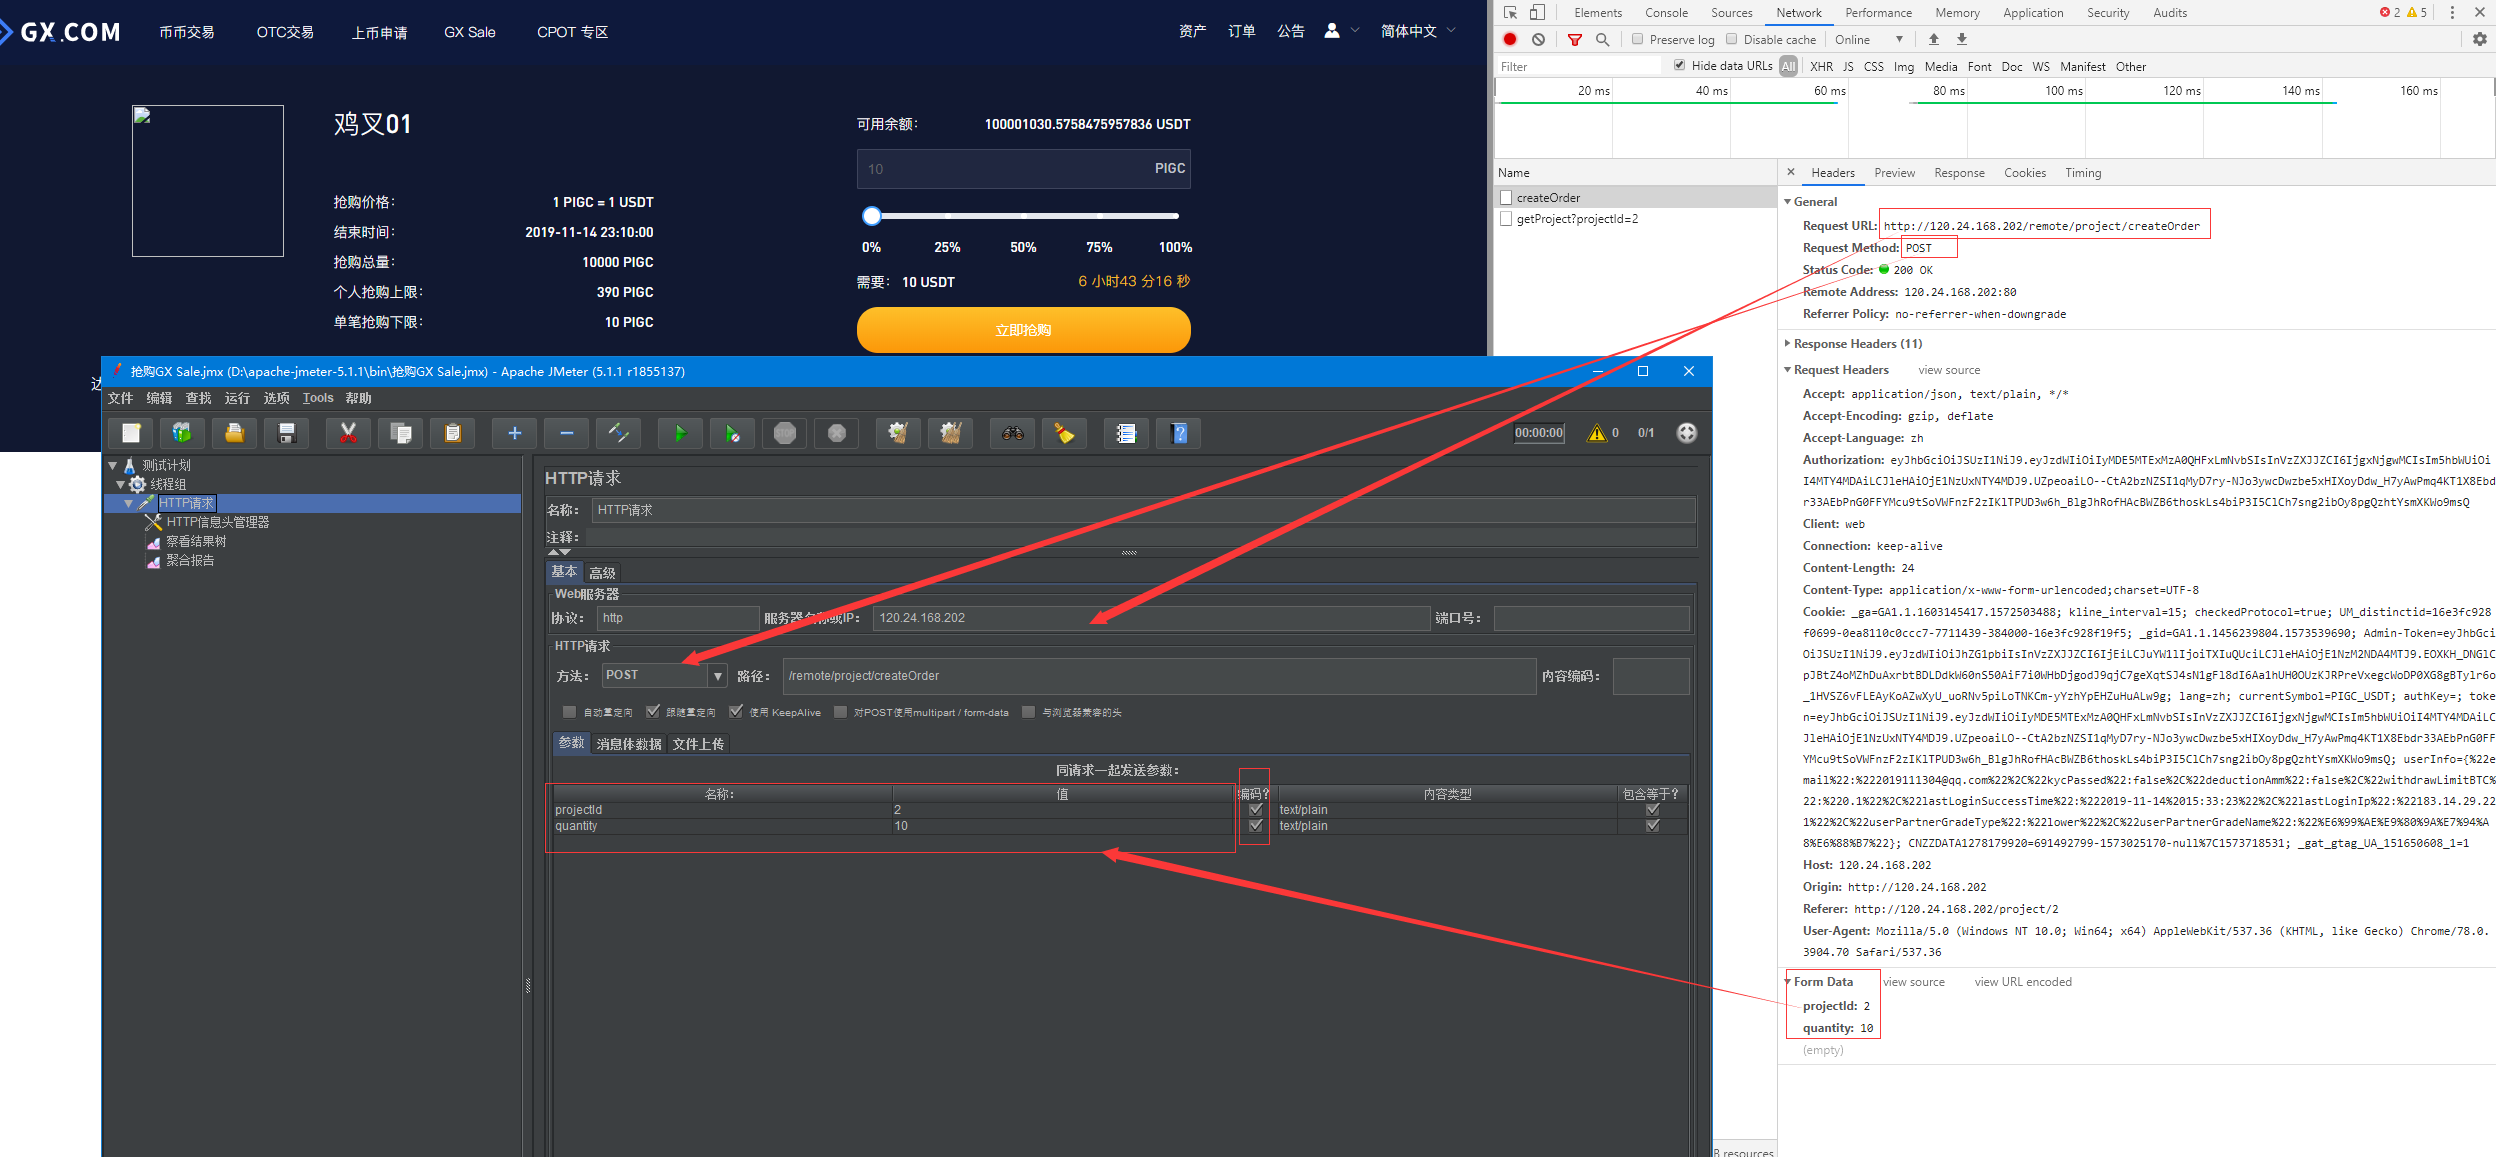Click the binoculars search icon in JMeter
Viewport: 2496px width, 1157px height.
(x=1012, y=433)
